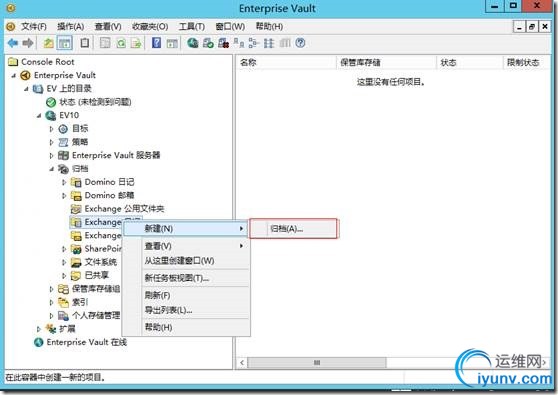Click the clipboard Paste icon in the toolbar
This screenshot has width=558, height=395.
point(85,43)
